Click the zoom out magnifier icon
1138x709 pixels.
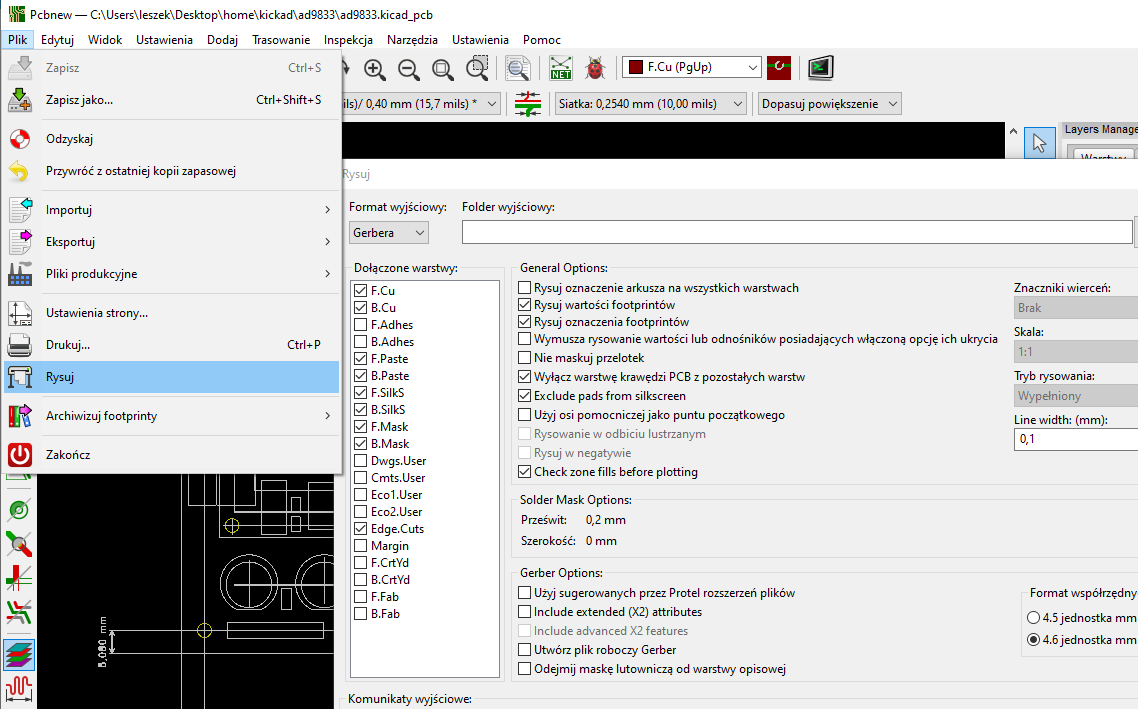tap(408, 68)
